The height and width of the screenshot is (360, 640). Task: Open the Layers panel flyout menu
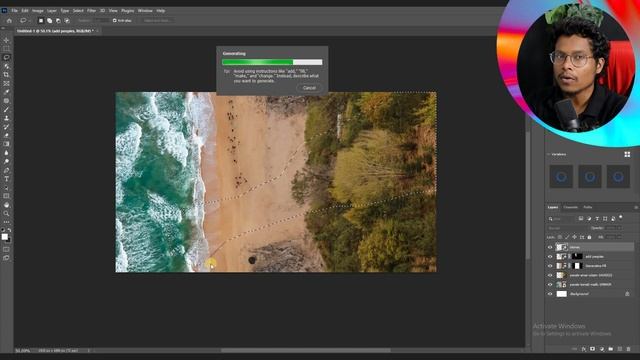pos(636,207)
